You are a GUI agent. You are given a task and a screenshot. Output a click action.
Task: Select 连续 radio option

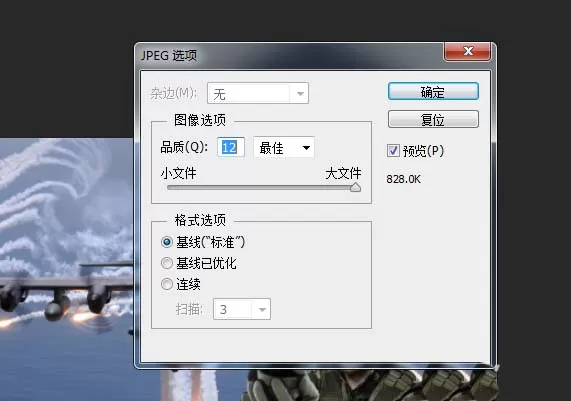(x=167, y=284)
